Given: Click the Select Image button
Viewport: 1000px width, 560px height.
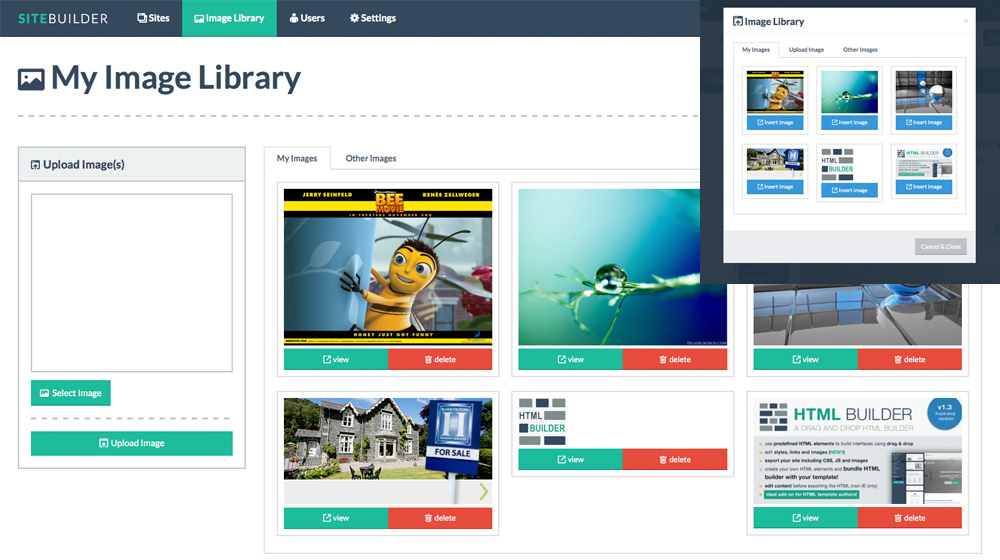Looking at the screenshot, I should click(x=71, y=393).
